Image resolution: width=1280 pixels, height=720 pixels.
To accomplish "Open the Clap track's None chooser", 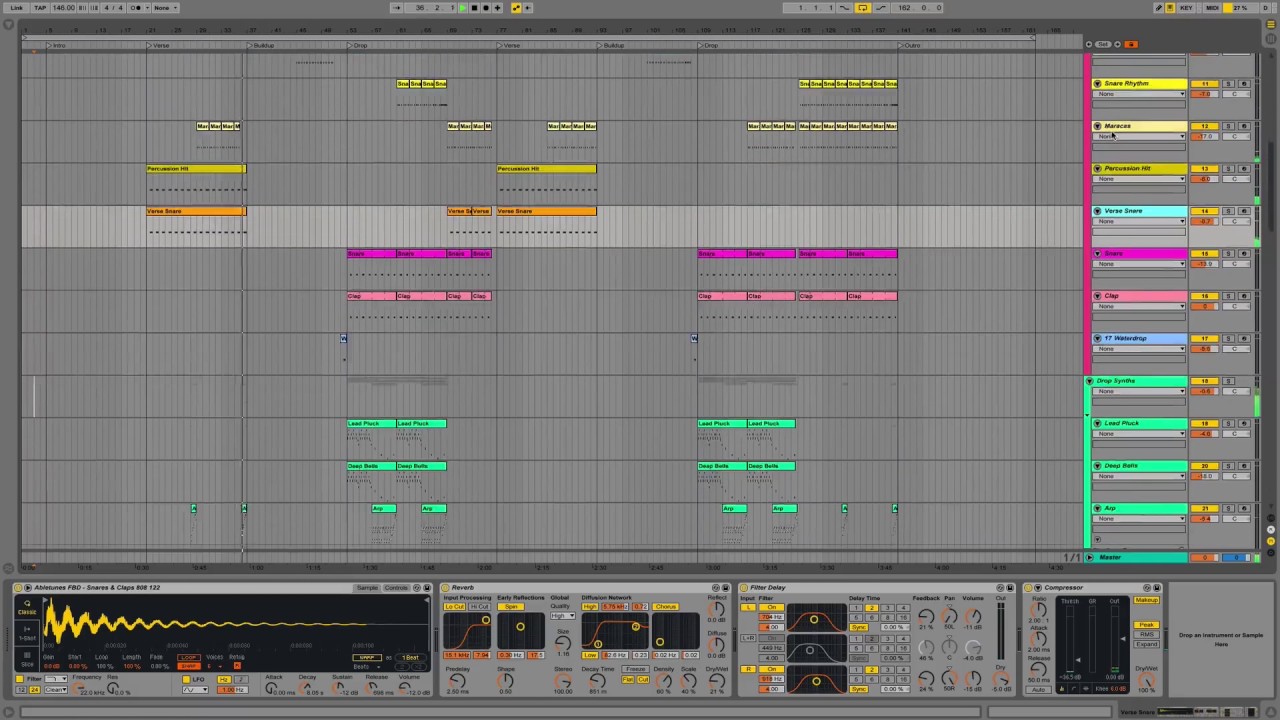I will coord(1139,306).
